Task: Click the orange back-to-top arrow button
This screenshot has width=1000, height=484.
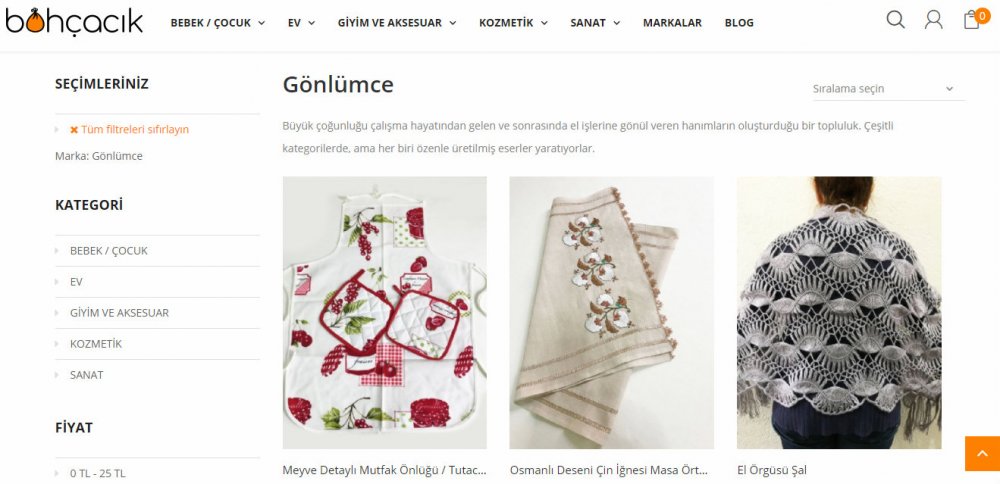Action: click(982, 453)
